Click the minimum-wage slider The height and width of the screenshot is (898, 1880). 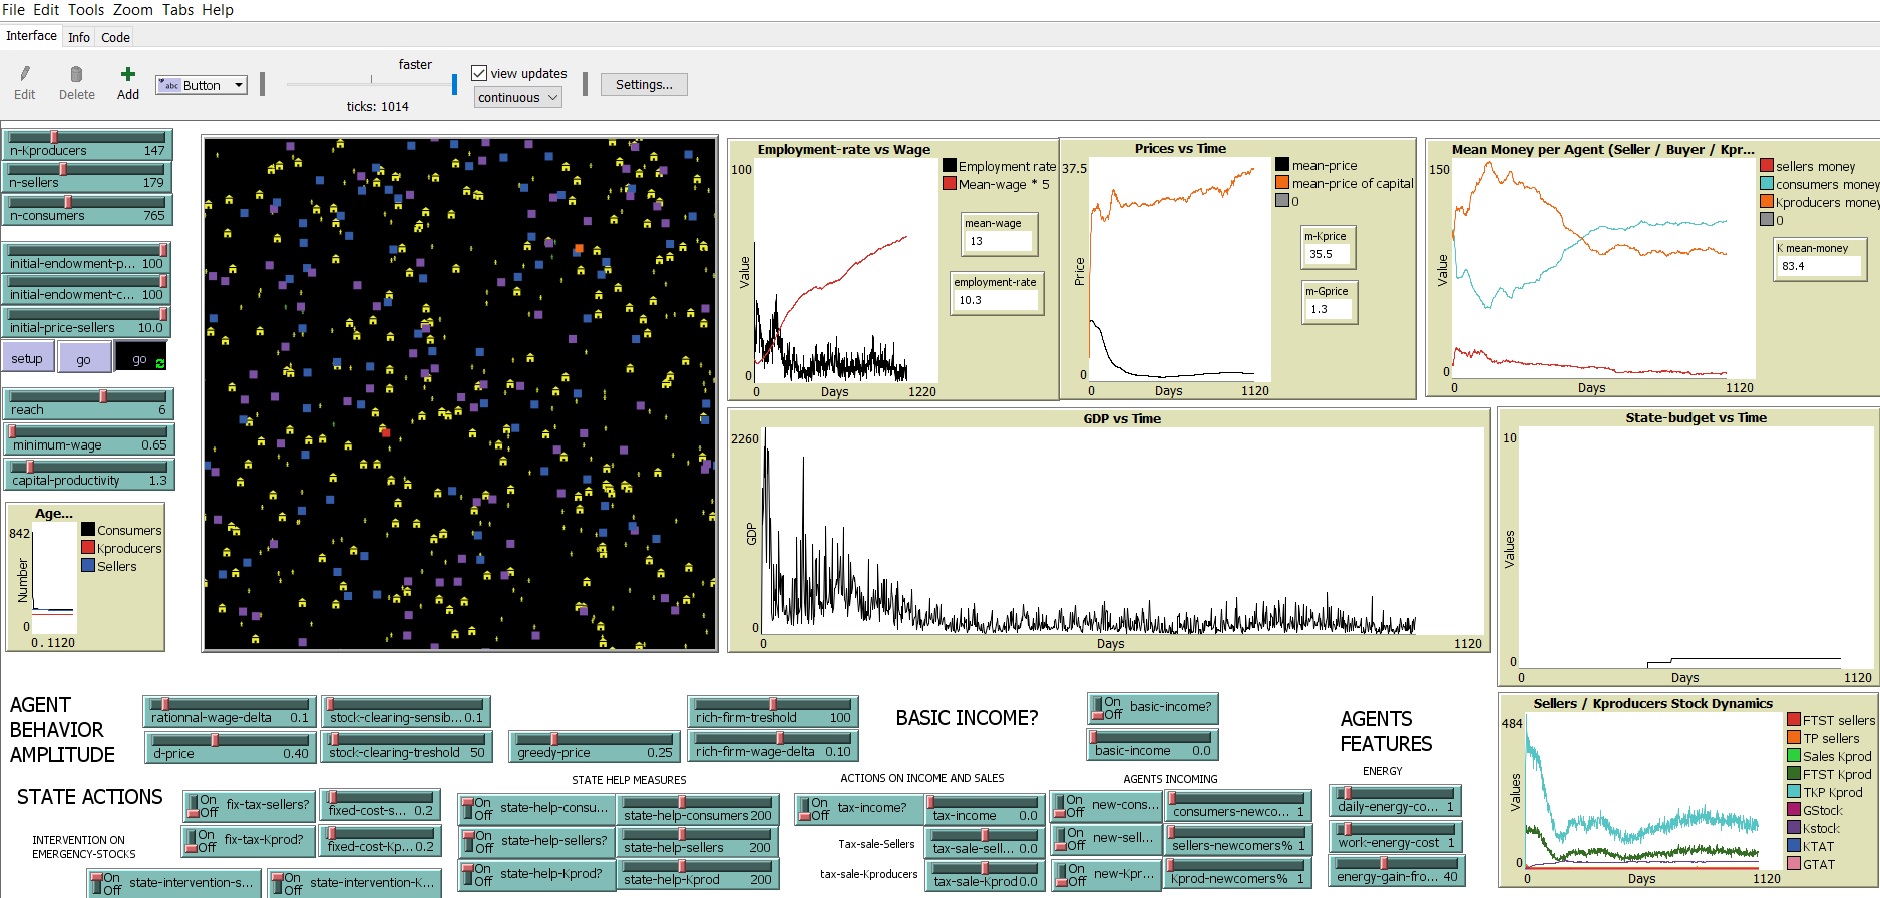point(89,440)
